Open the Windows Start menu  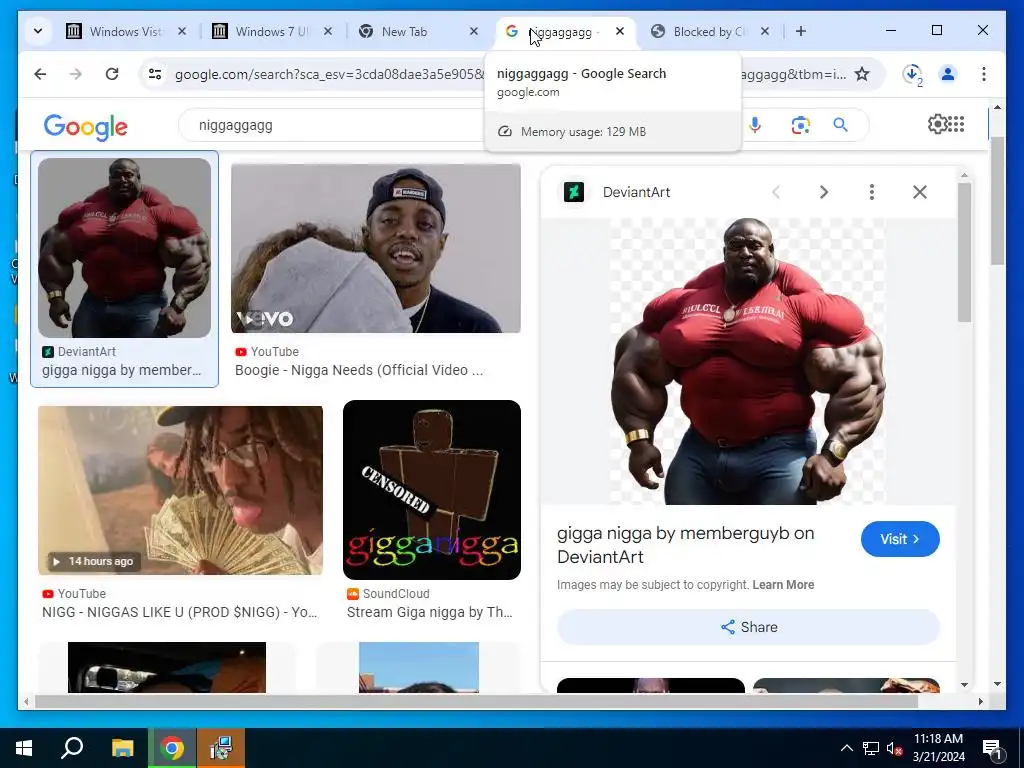[x=24, y=748]
